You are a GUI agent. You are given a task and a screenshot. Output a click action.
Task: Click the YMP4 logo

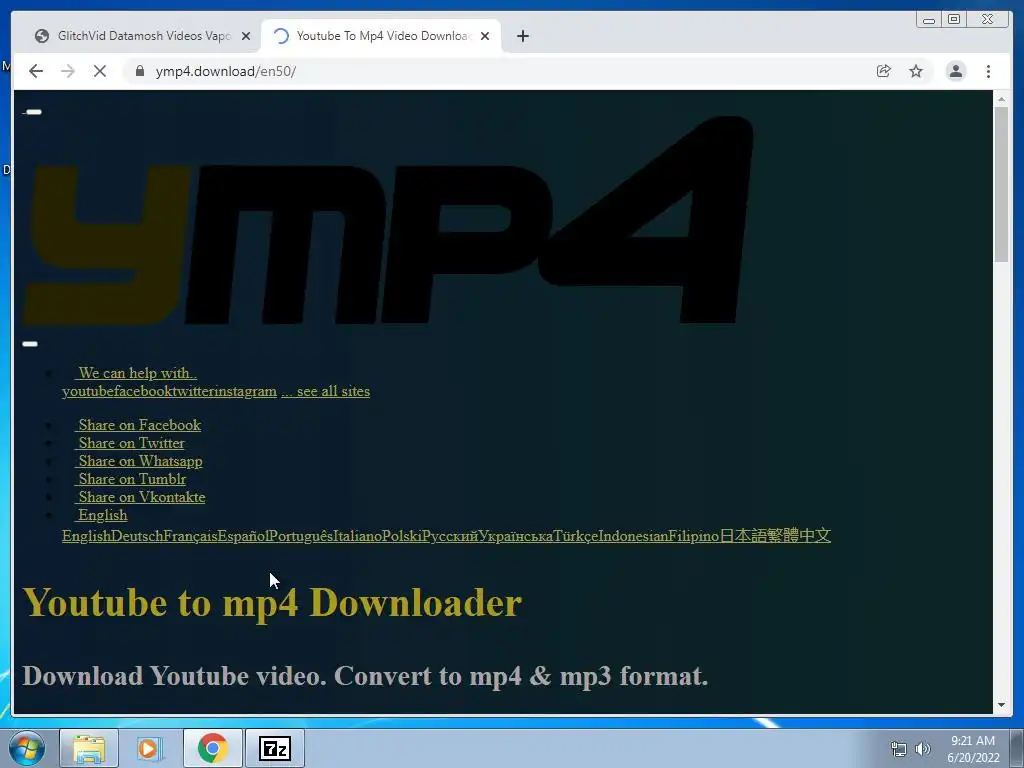[388, 221]
